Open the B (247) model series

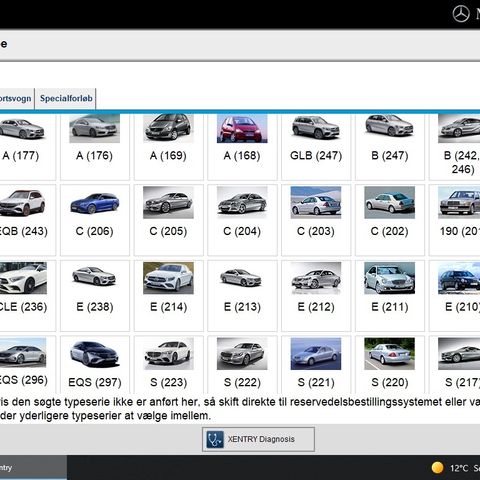point(390,147)
